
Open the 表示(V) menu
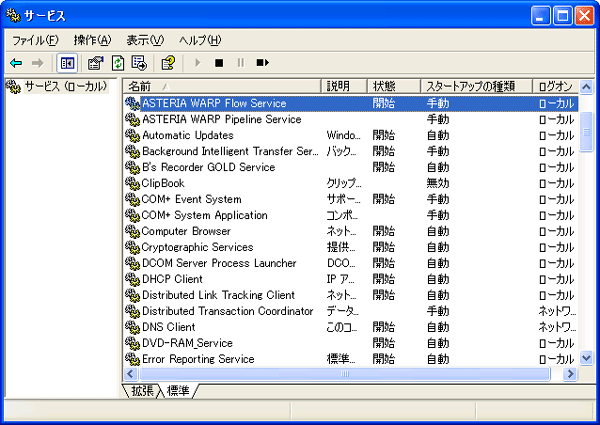(145, 40)
